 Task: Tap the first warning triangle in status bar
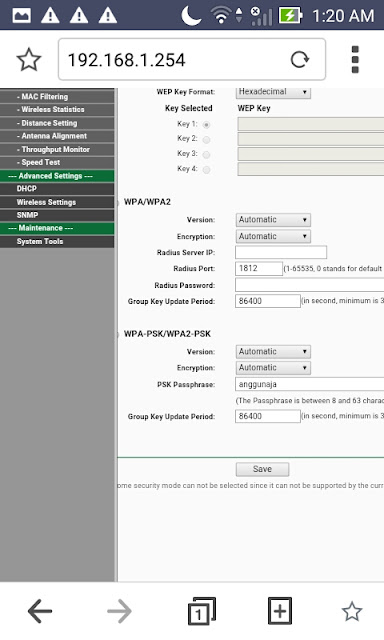51,16
